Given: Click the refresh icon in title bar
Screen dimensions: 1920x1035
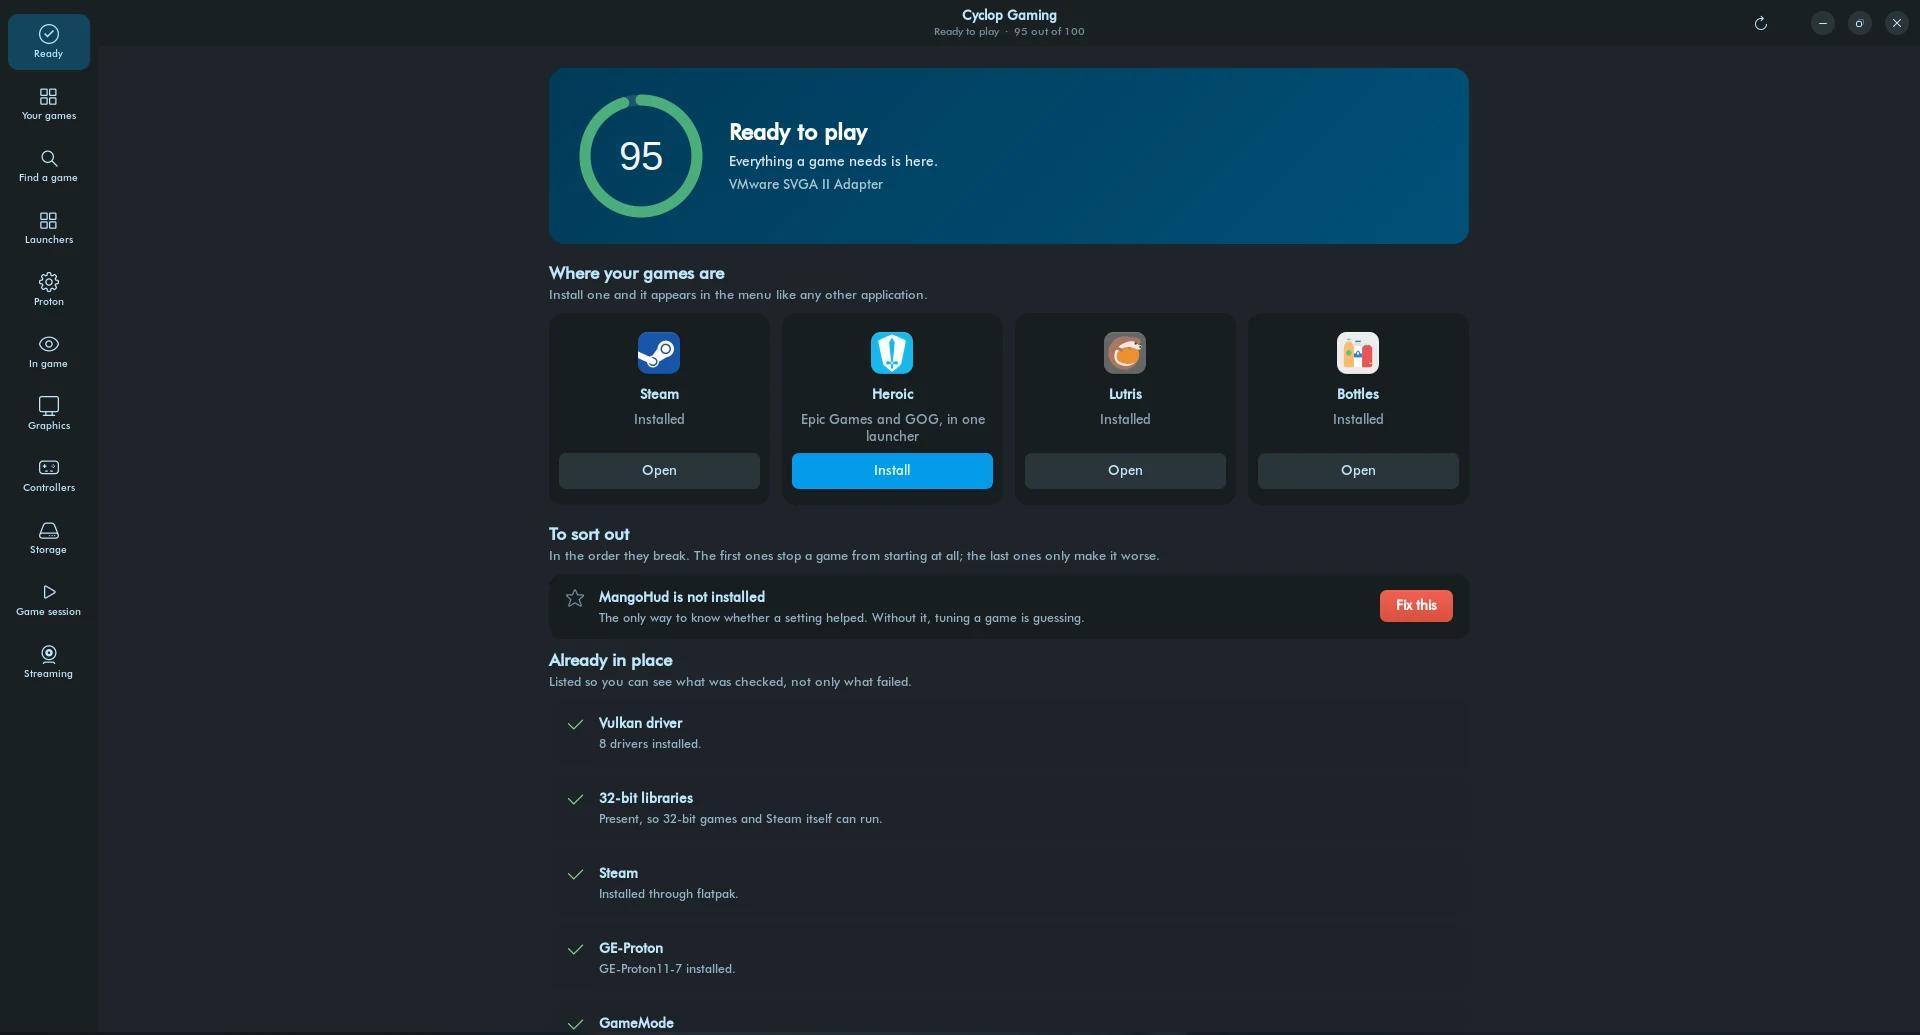Looking at the screenshot, I should click(1761, 23).
